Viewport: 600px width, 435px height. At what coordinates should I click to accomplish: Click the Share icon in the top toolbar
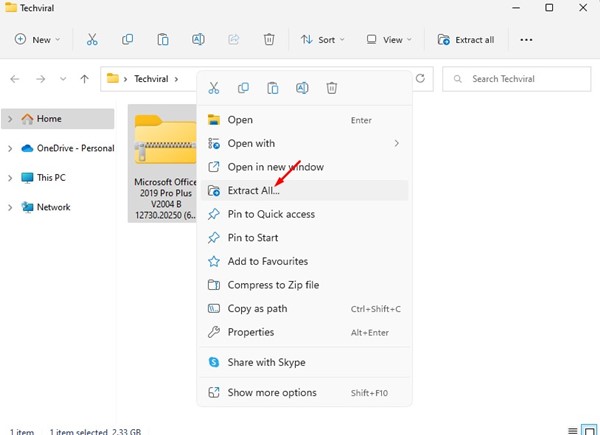233,39
